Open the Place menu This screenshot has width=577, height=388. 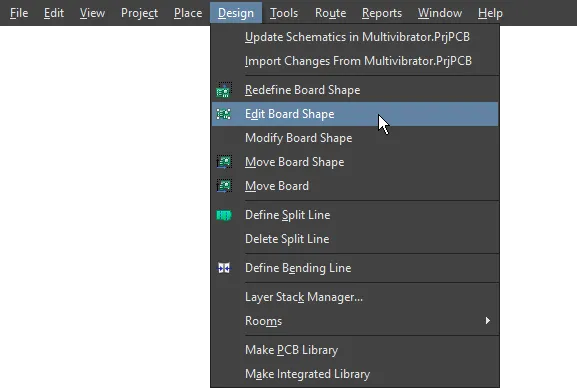click(x=188, y=13)
